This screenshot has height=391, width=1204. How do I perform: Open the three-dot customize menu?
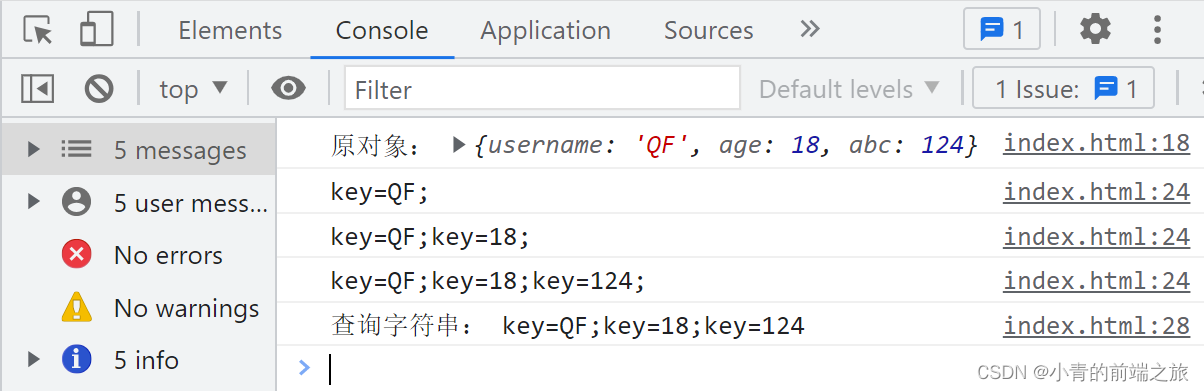coord(1157,30)
